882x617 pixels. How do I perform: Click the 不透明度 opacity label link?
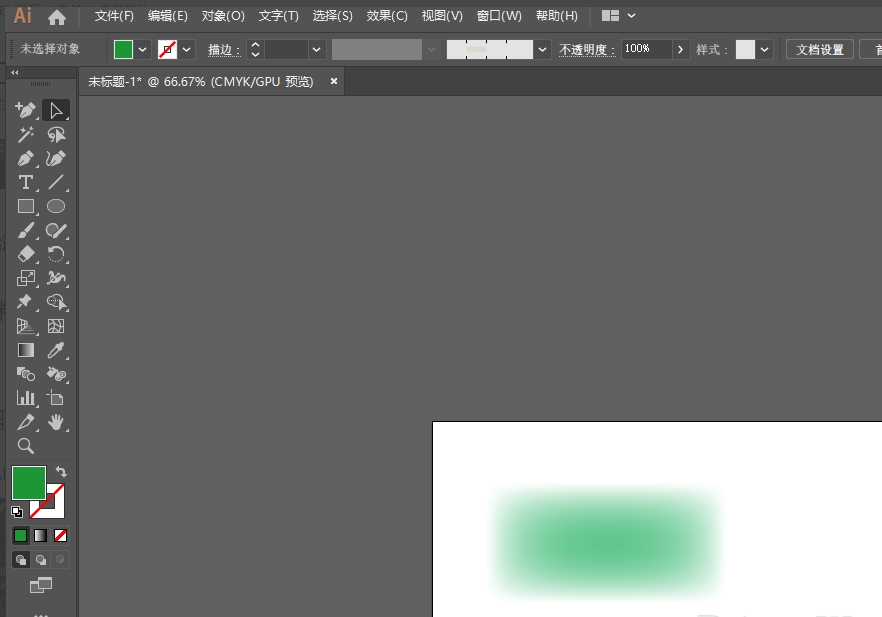point(586,49)
